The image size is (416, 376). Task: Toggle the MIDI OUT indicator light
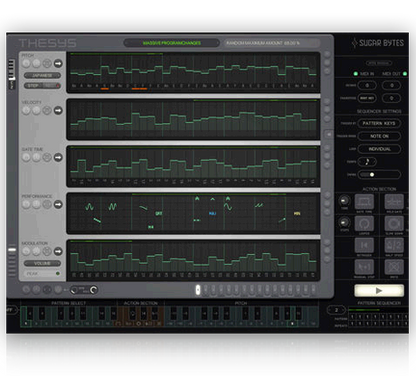click(x=405, y=74)
